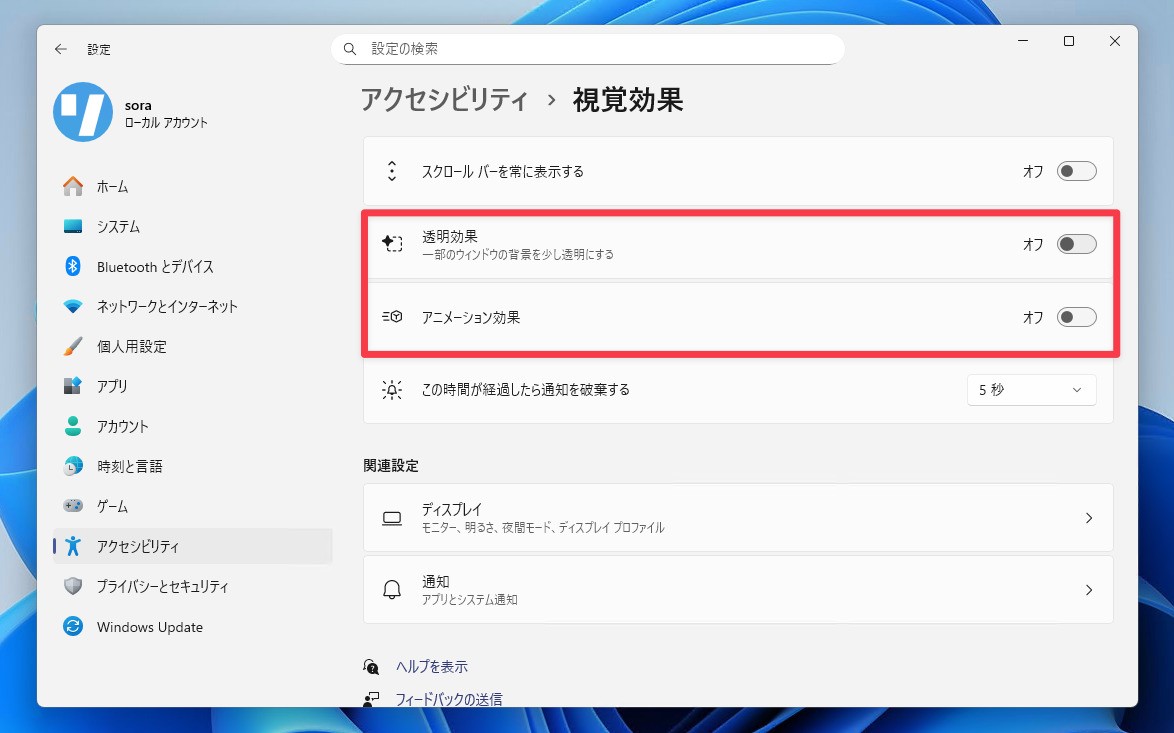1174x733 pixels.
Task: Open the ヘルプを表示 help link
Action: click(431, 667)
